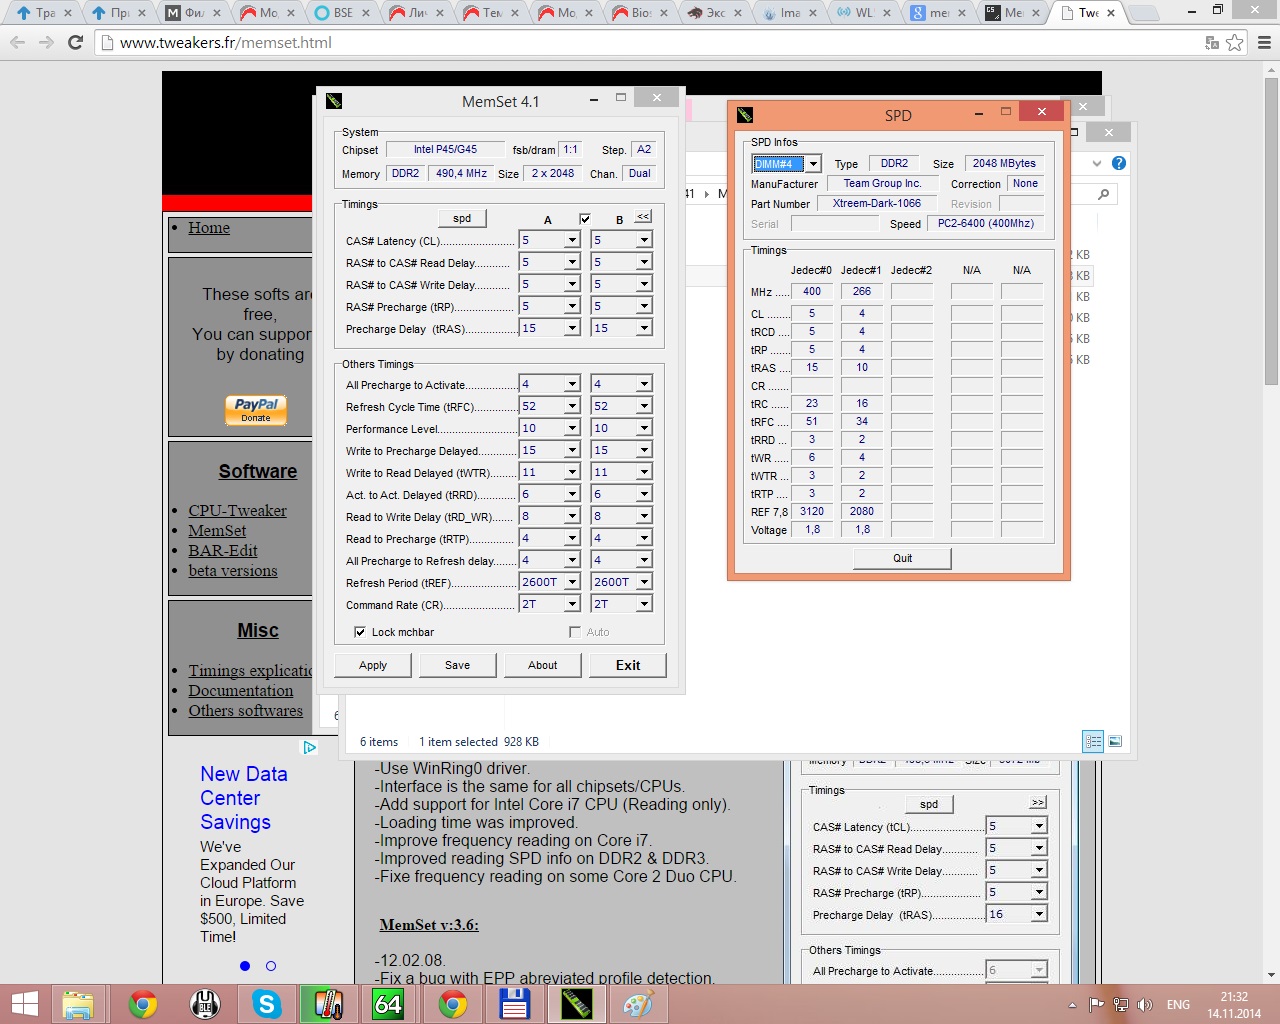Open the volume control in system tray
This screenshot has width=1280, height=1024.
(1145, 1005)
